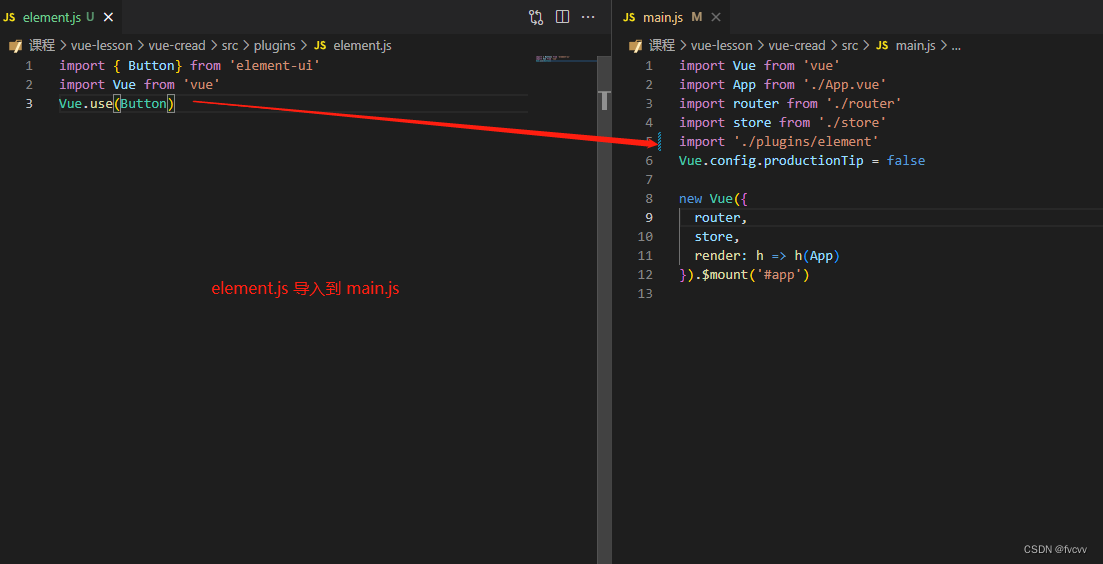This screenshot has height=564, width=1103.
Task: Click JS file icon on main.js tab
Action: point(630,18)
